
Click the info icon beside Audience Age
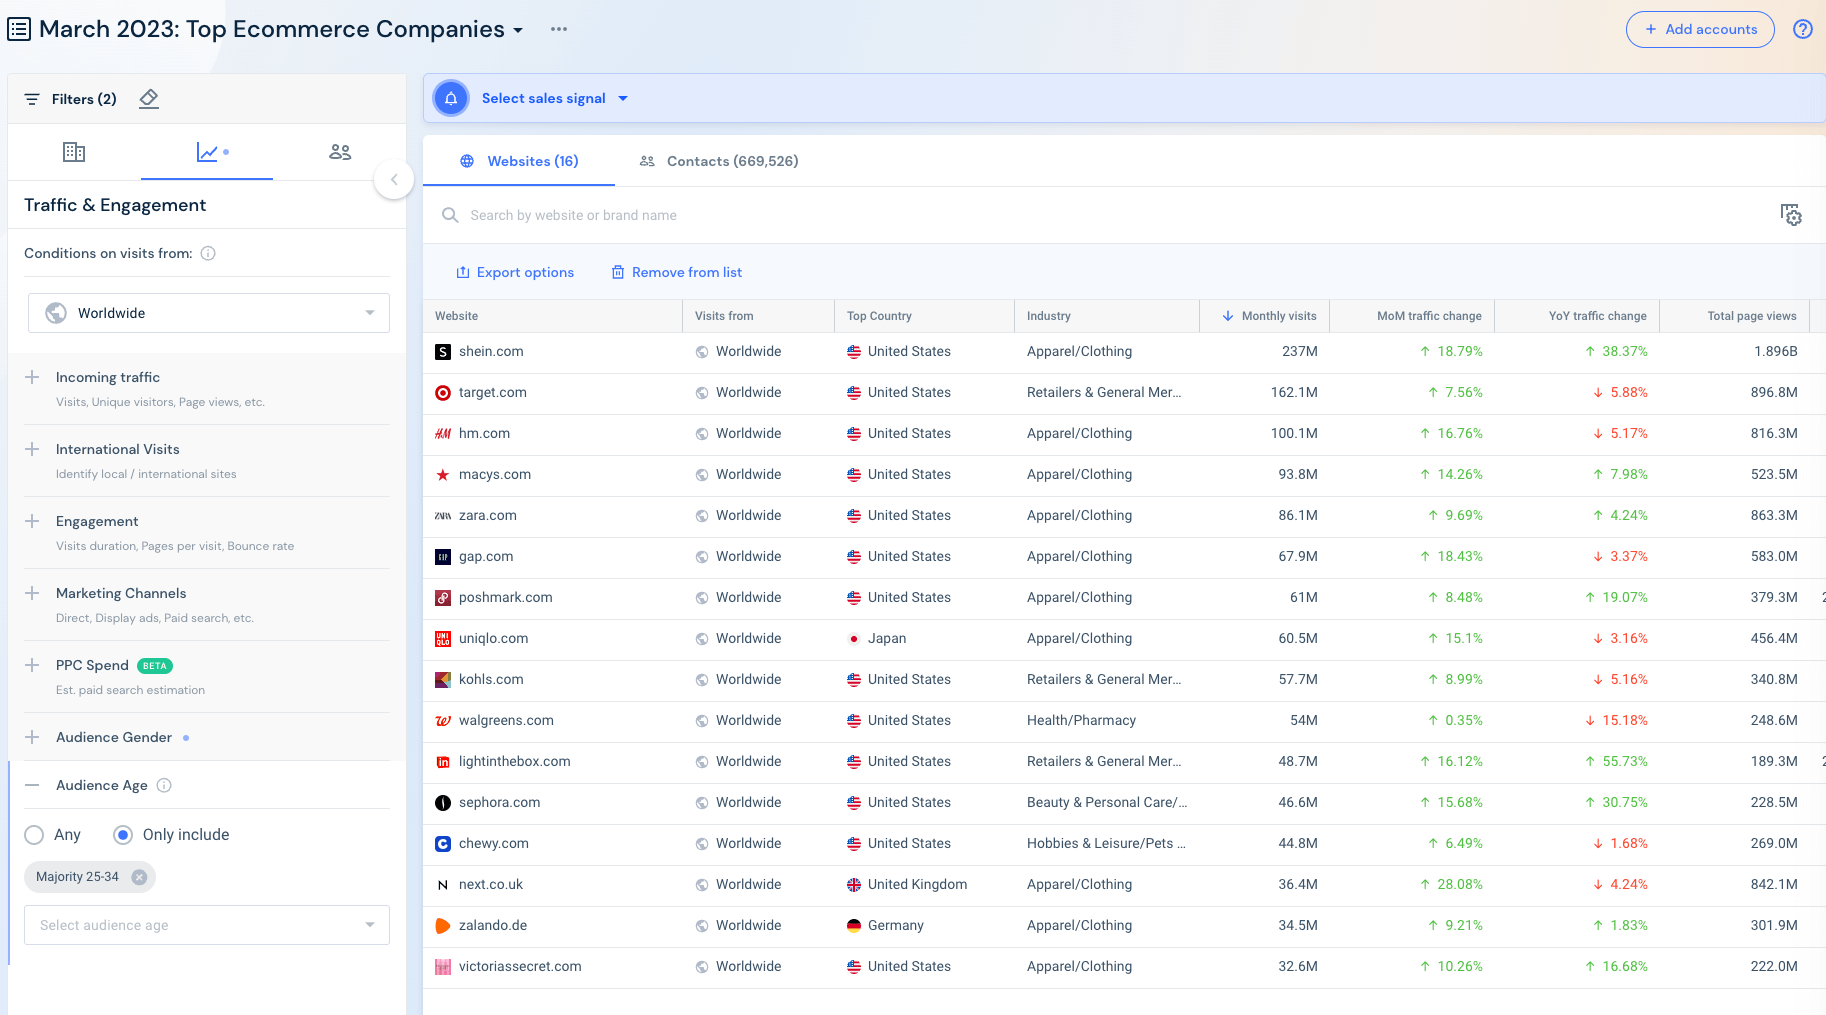click(164, 785)
